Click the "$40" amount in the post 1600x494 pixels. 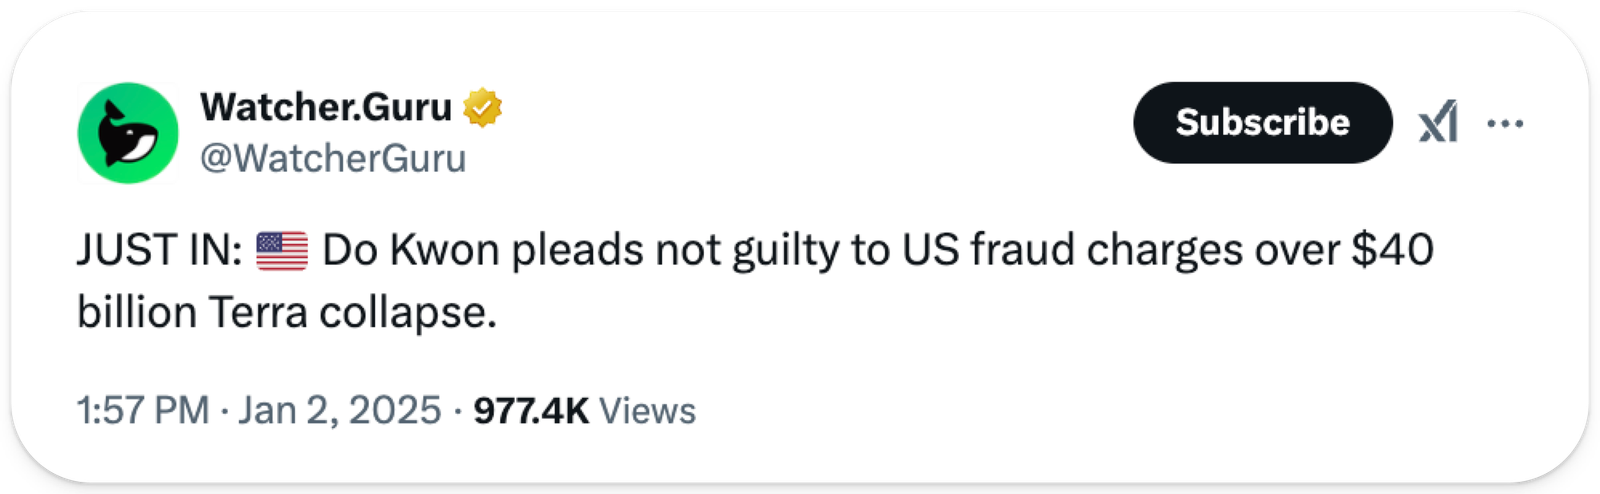tap(1392, 250)
